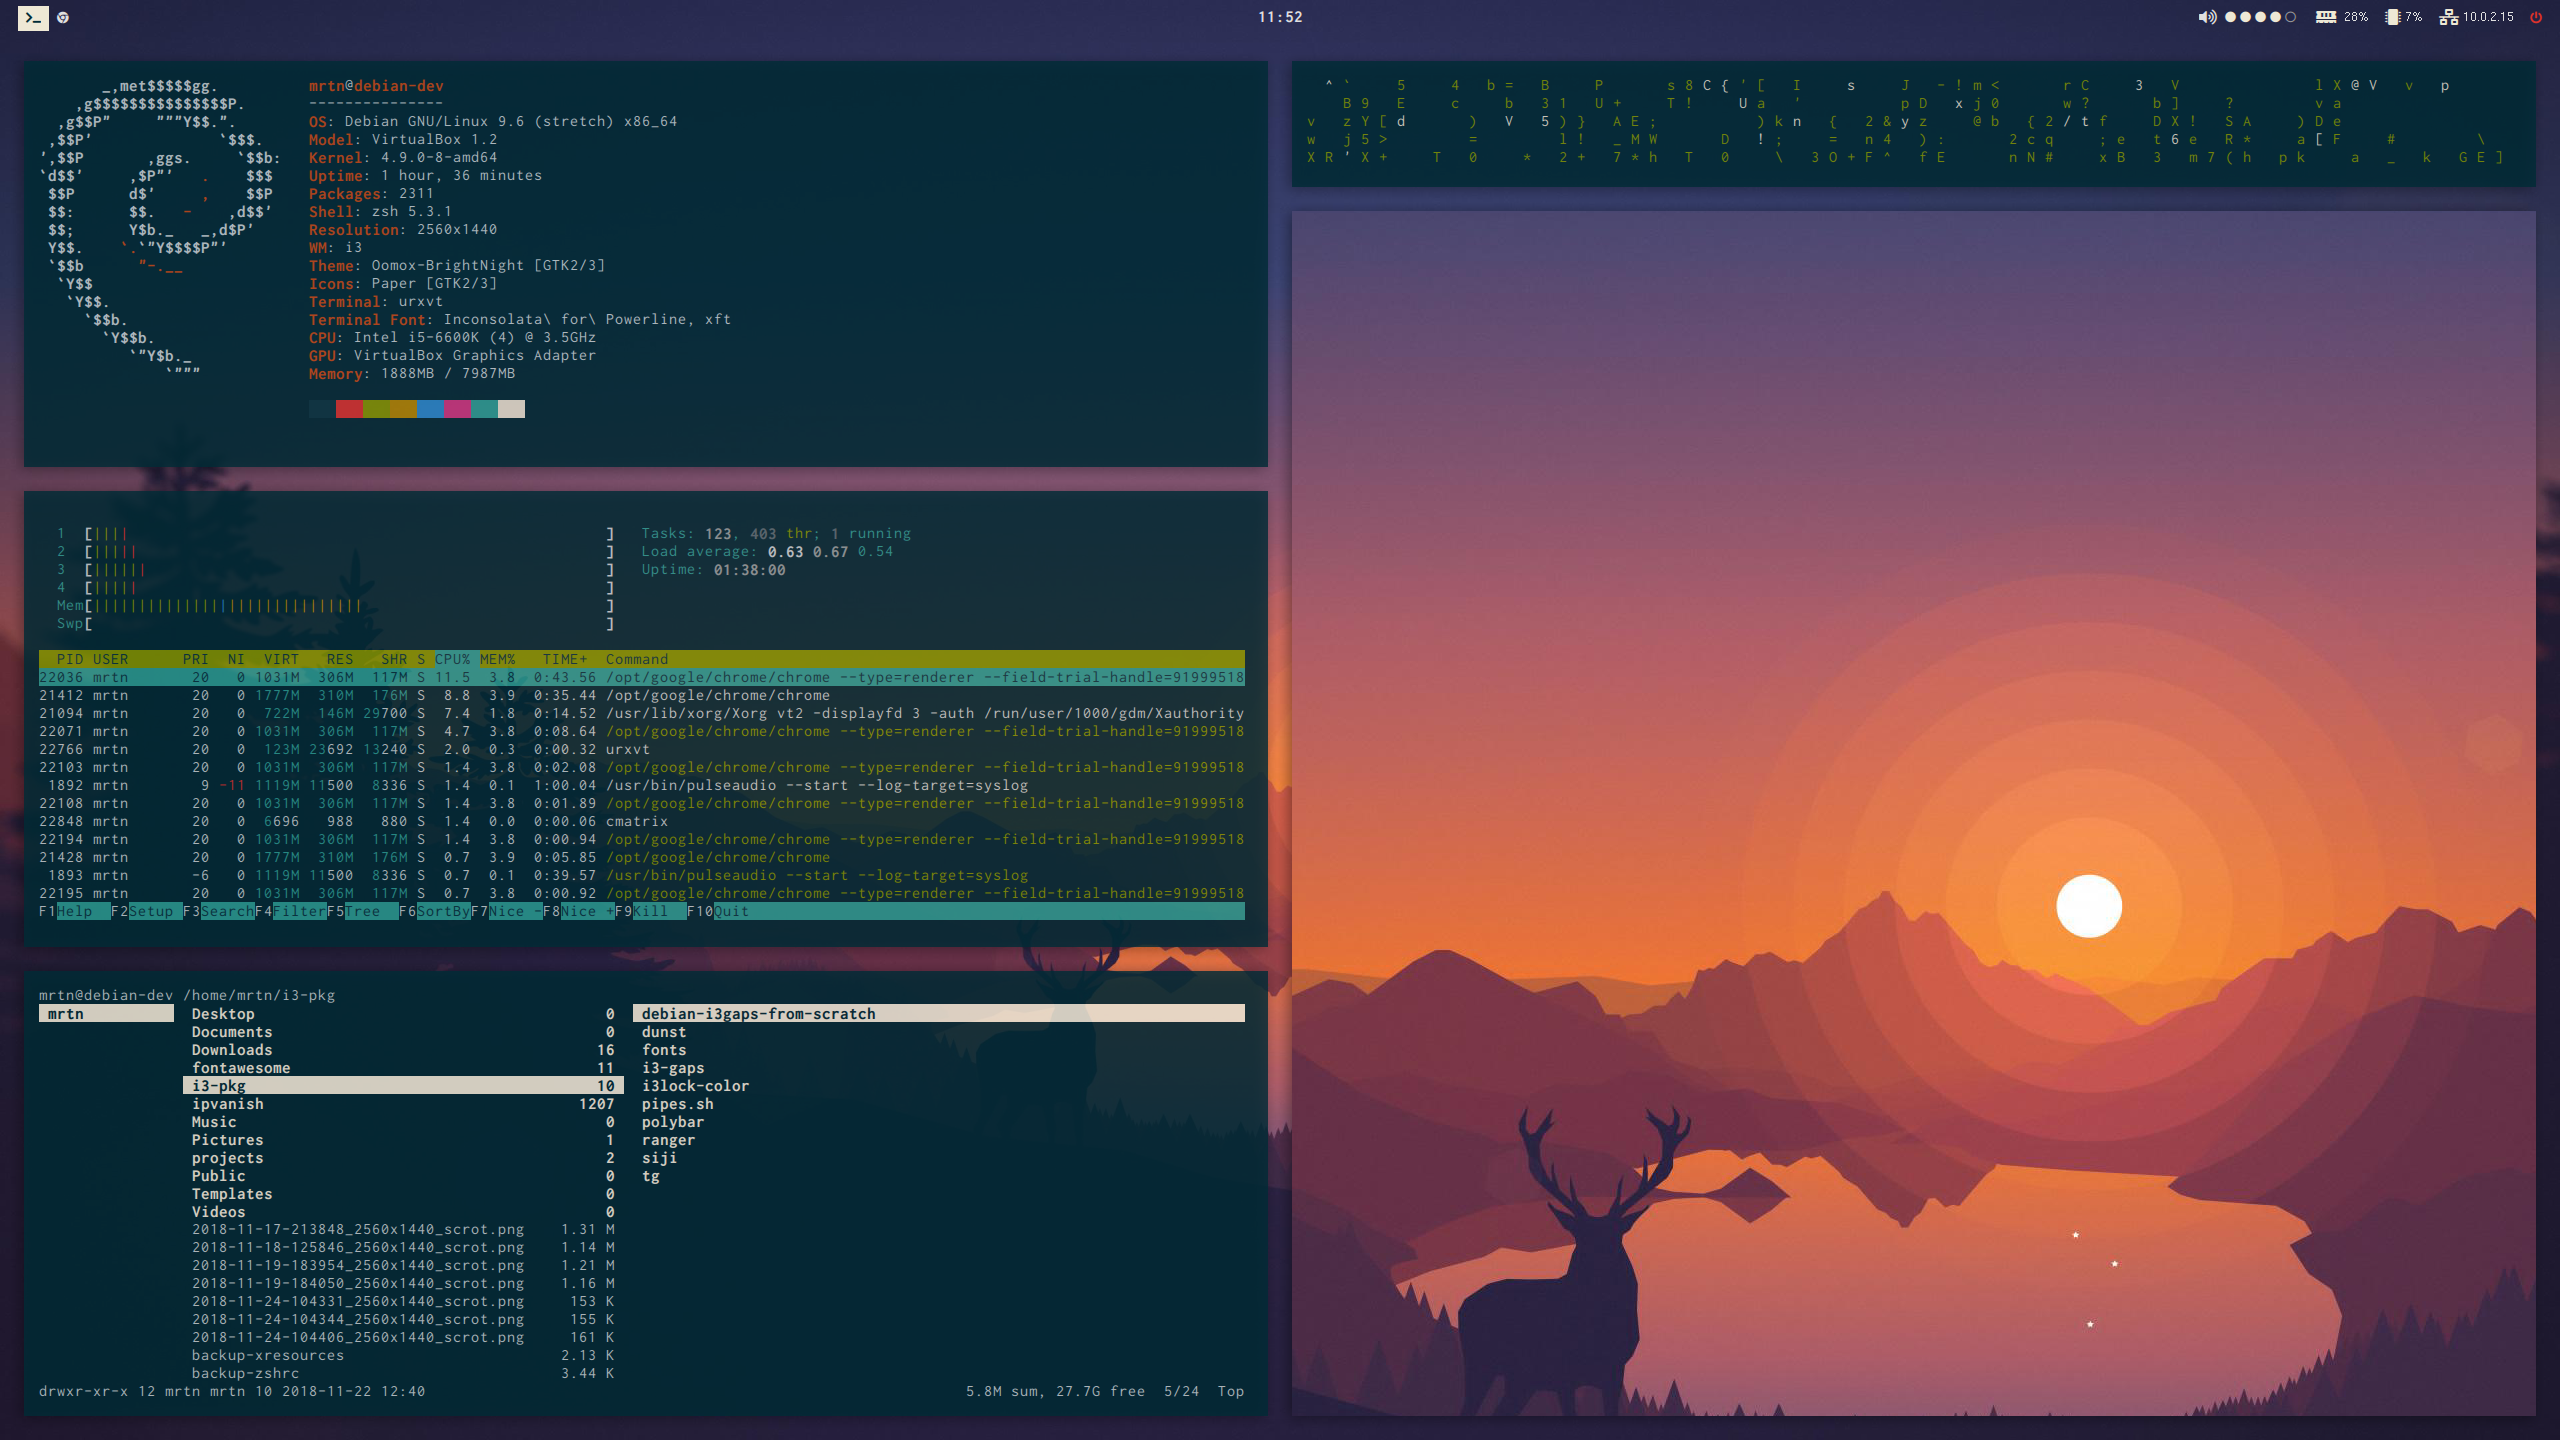The image size is (2560, 1440).
Task: Sort by the CPU% column header
Action: [x=452, y=659]
